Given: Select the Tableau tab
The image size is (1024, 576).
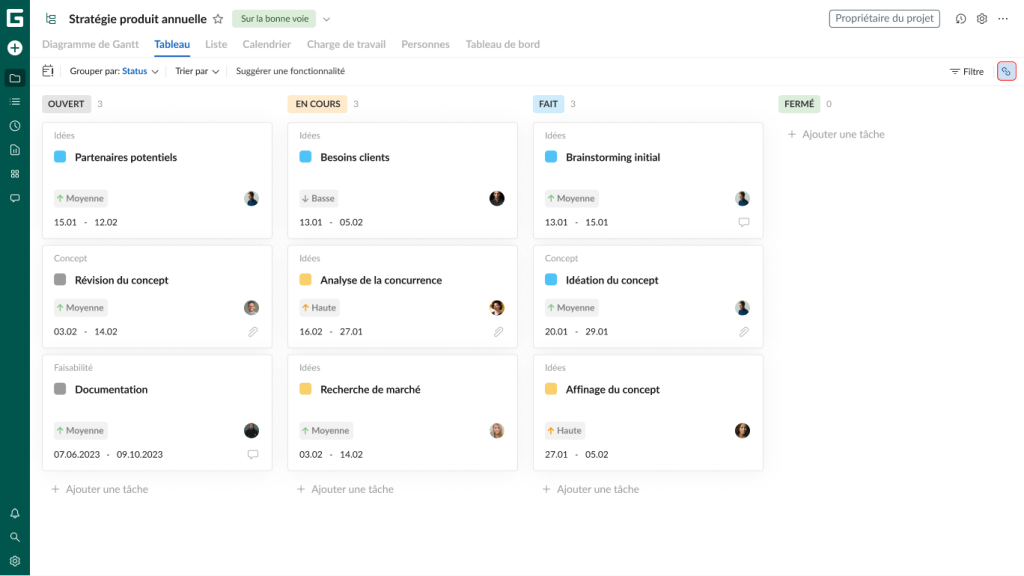Looking at the screenshot, I should [x=172, y=44].
